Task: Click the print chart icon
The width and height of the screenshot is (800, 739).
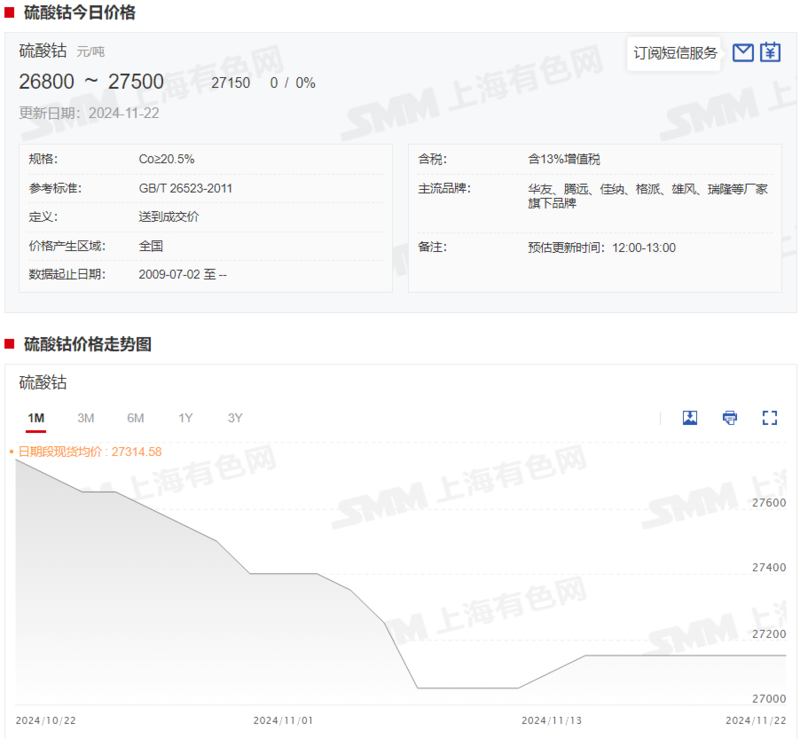Action: [x=730, y=417]
